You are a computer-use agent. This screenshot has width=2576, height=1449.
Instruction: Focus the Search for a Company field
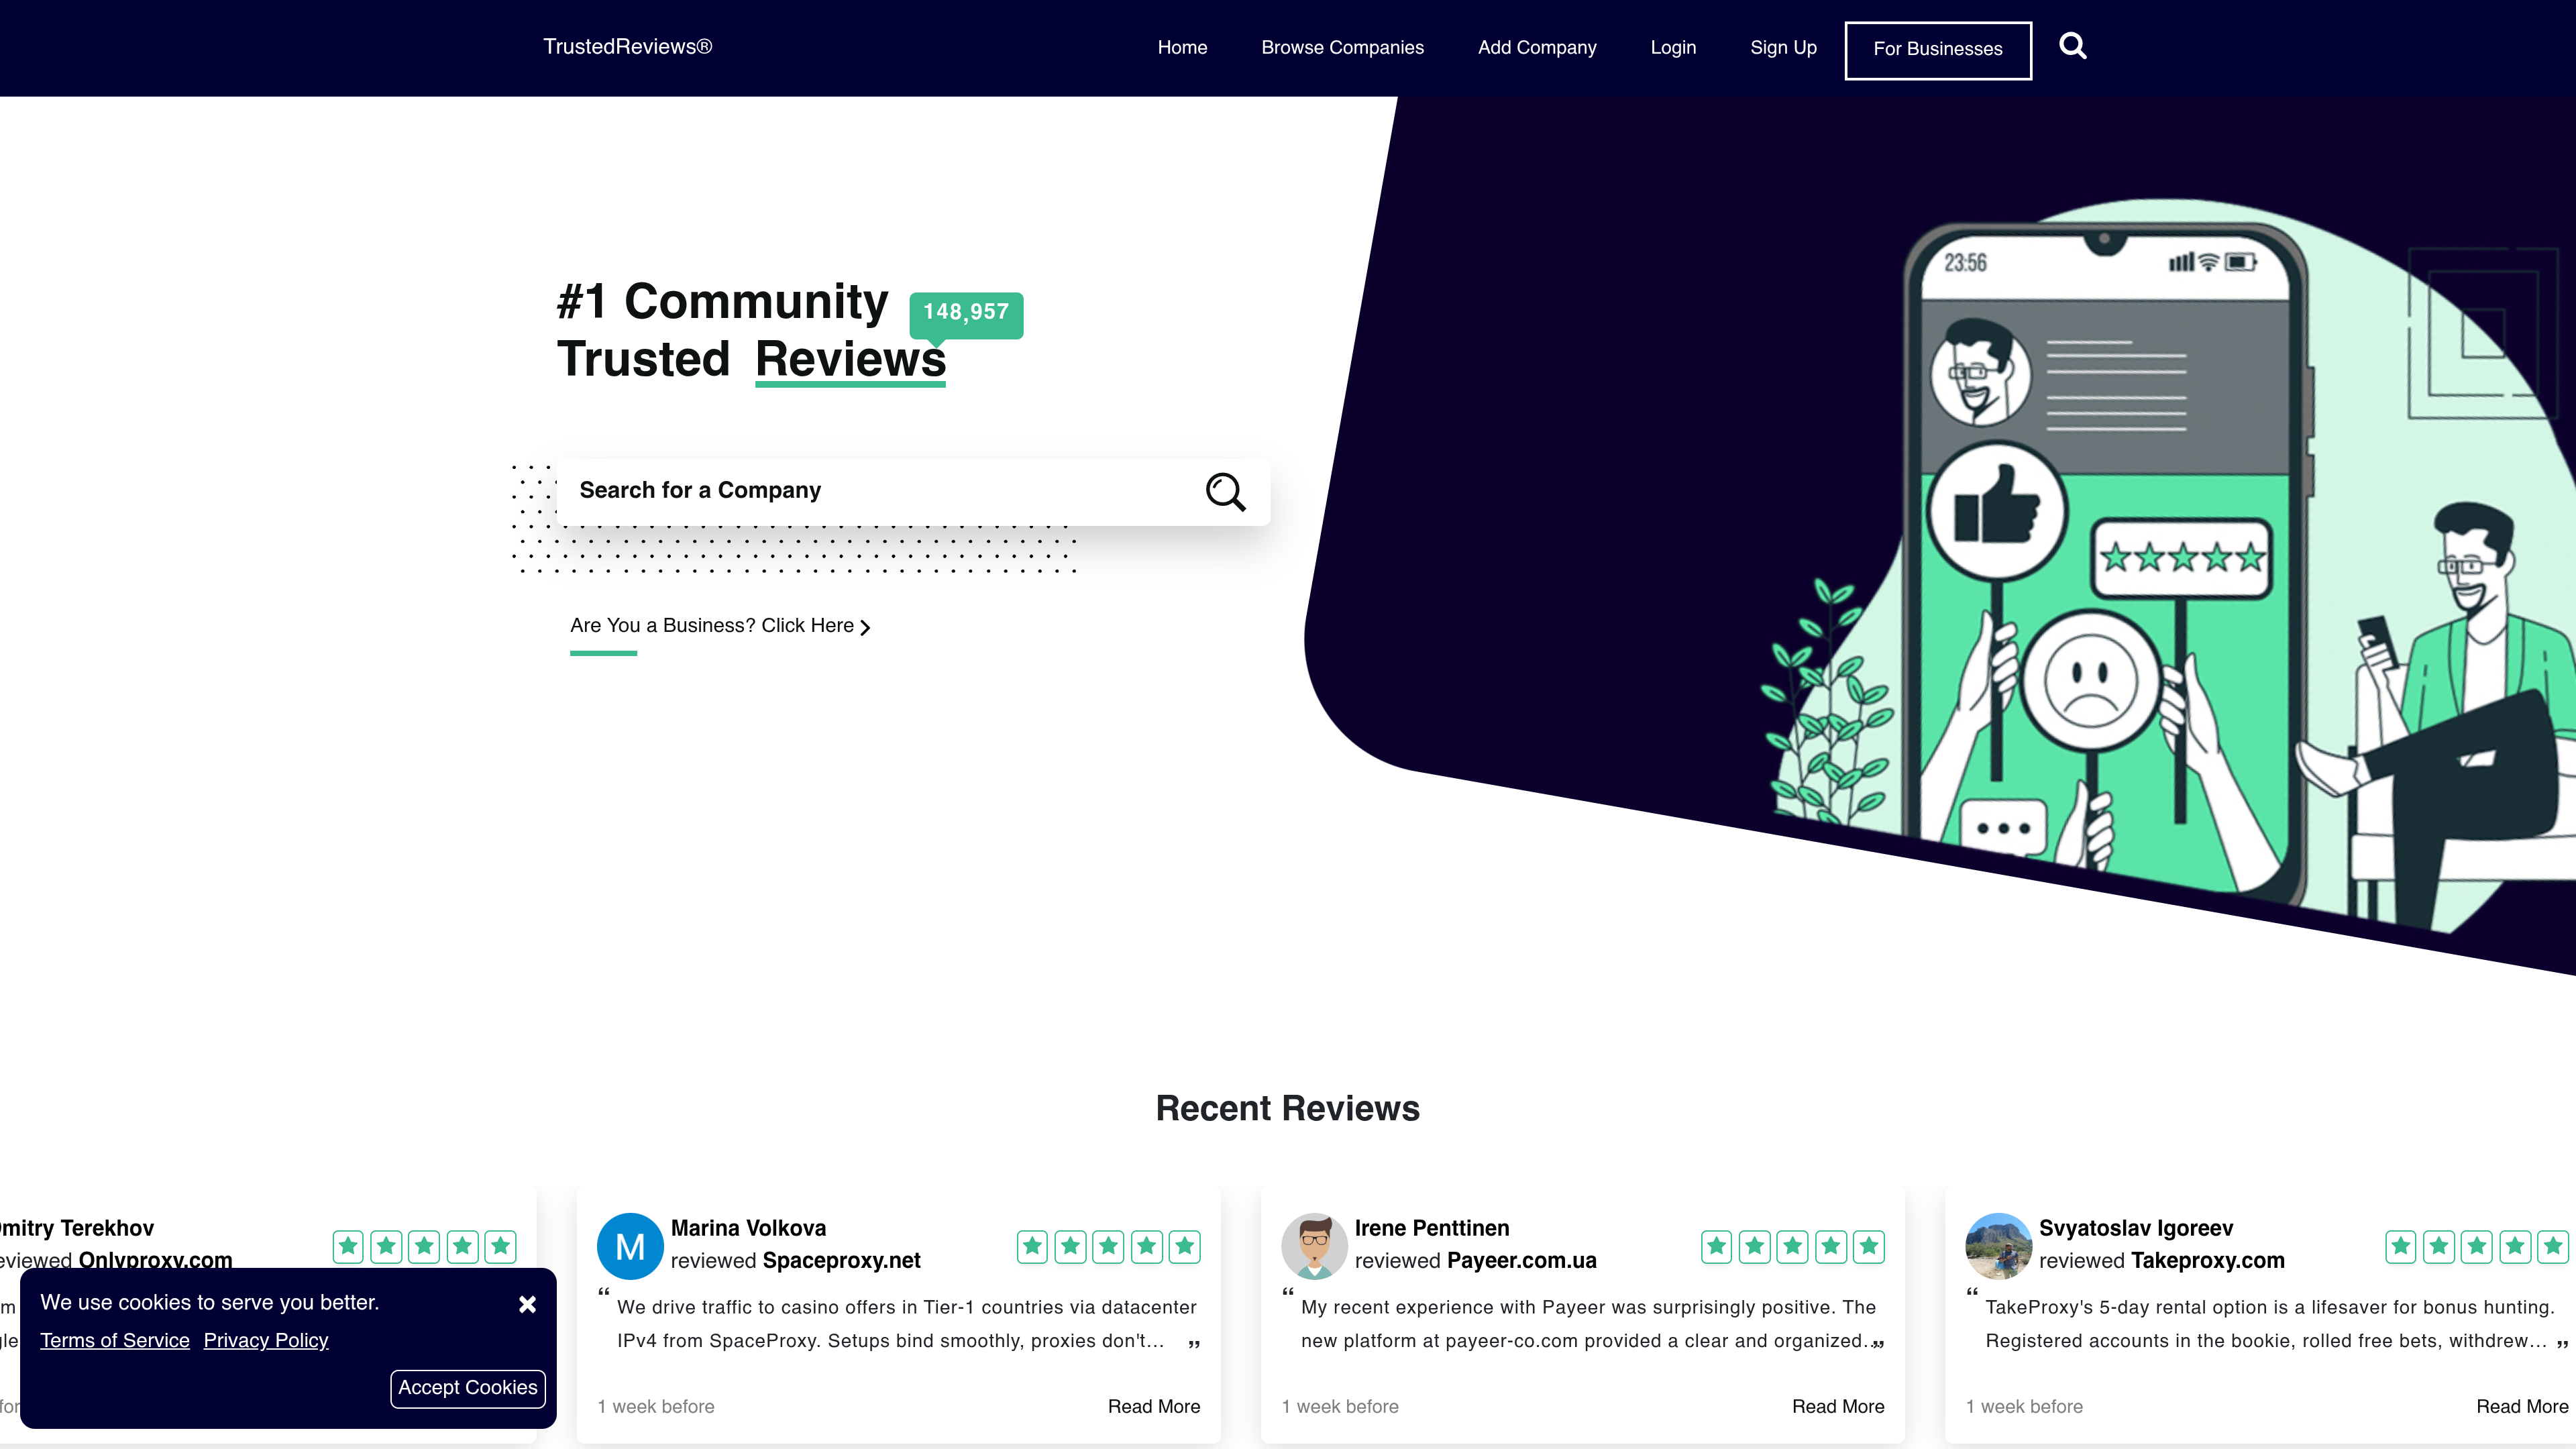[912, 491]
